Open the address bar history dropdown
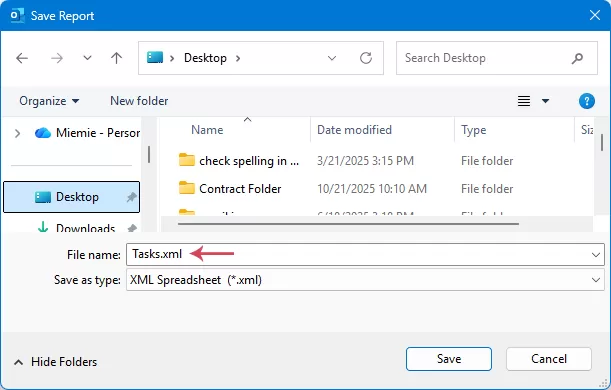Image resolution: width=611 pixels, height=390 pixels. point(332,58)
